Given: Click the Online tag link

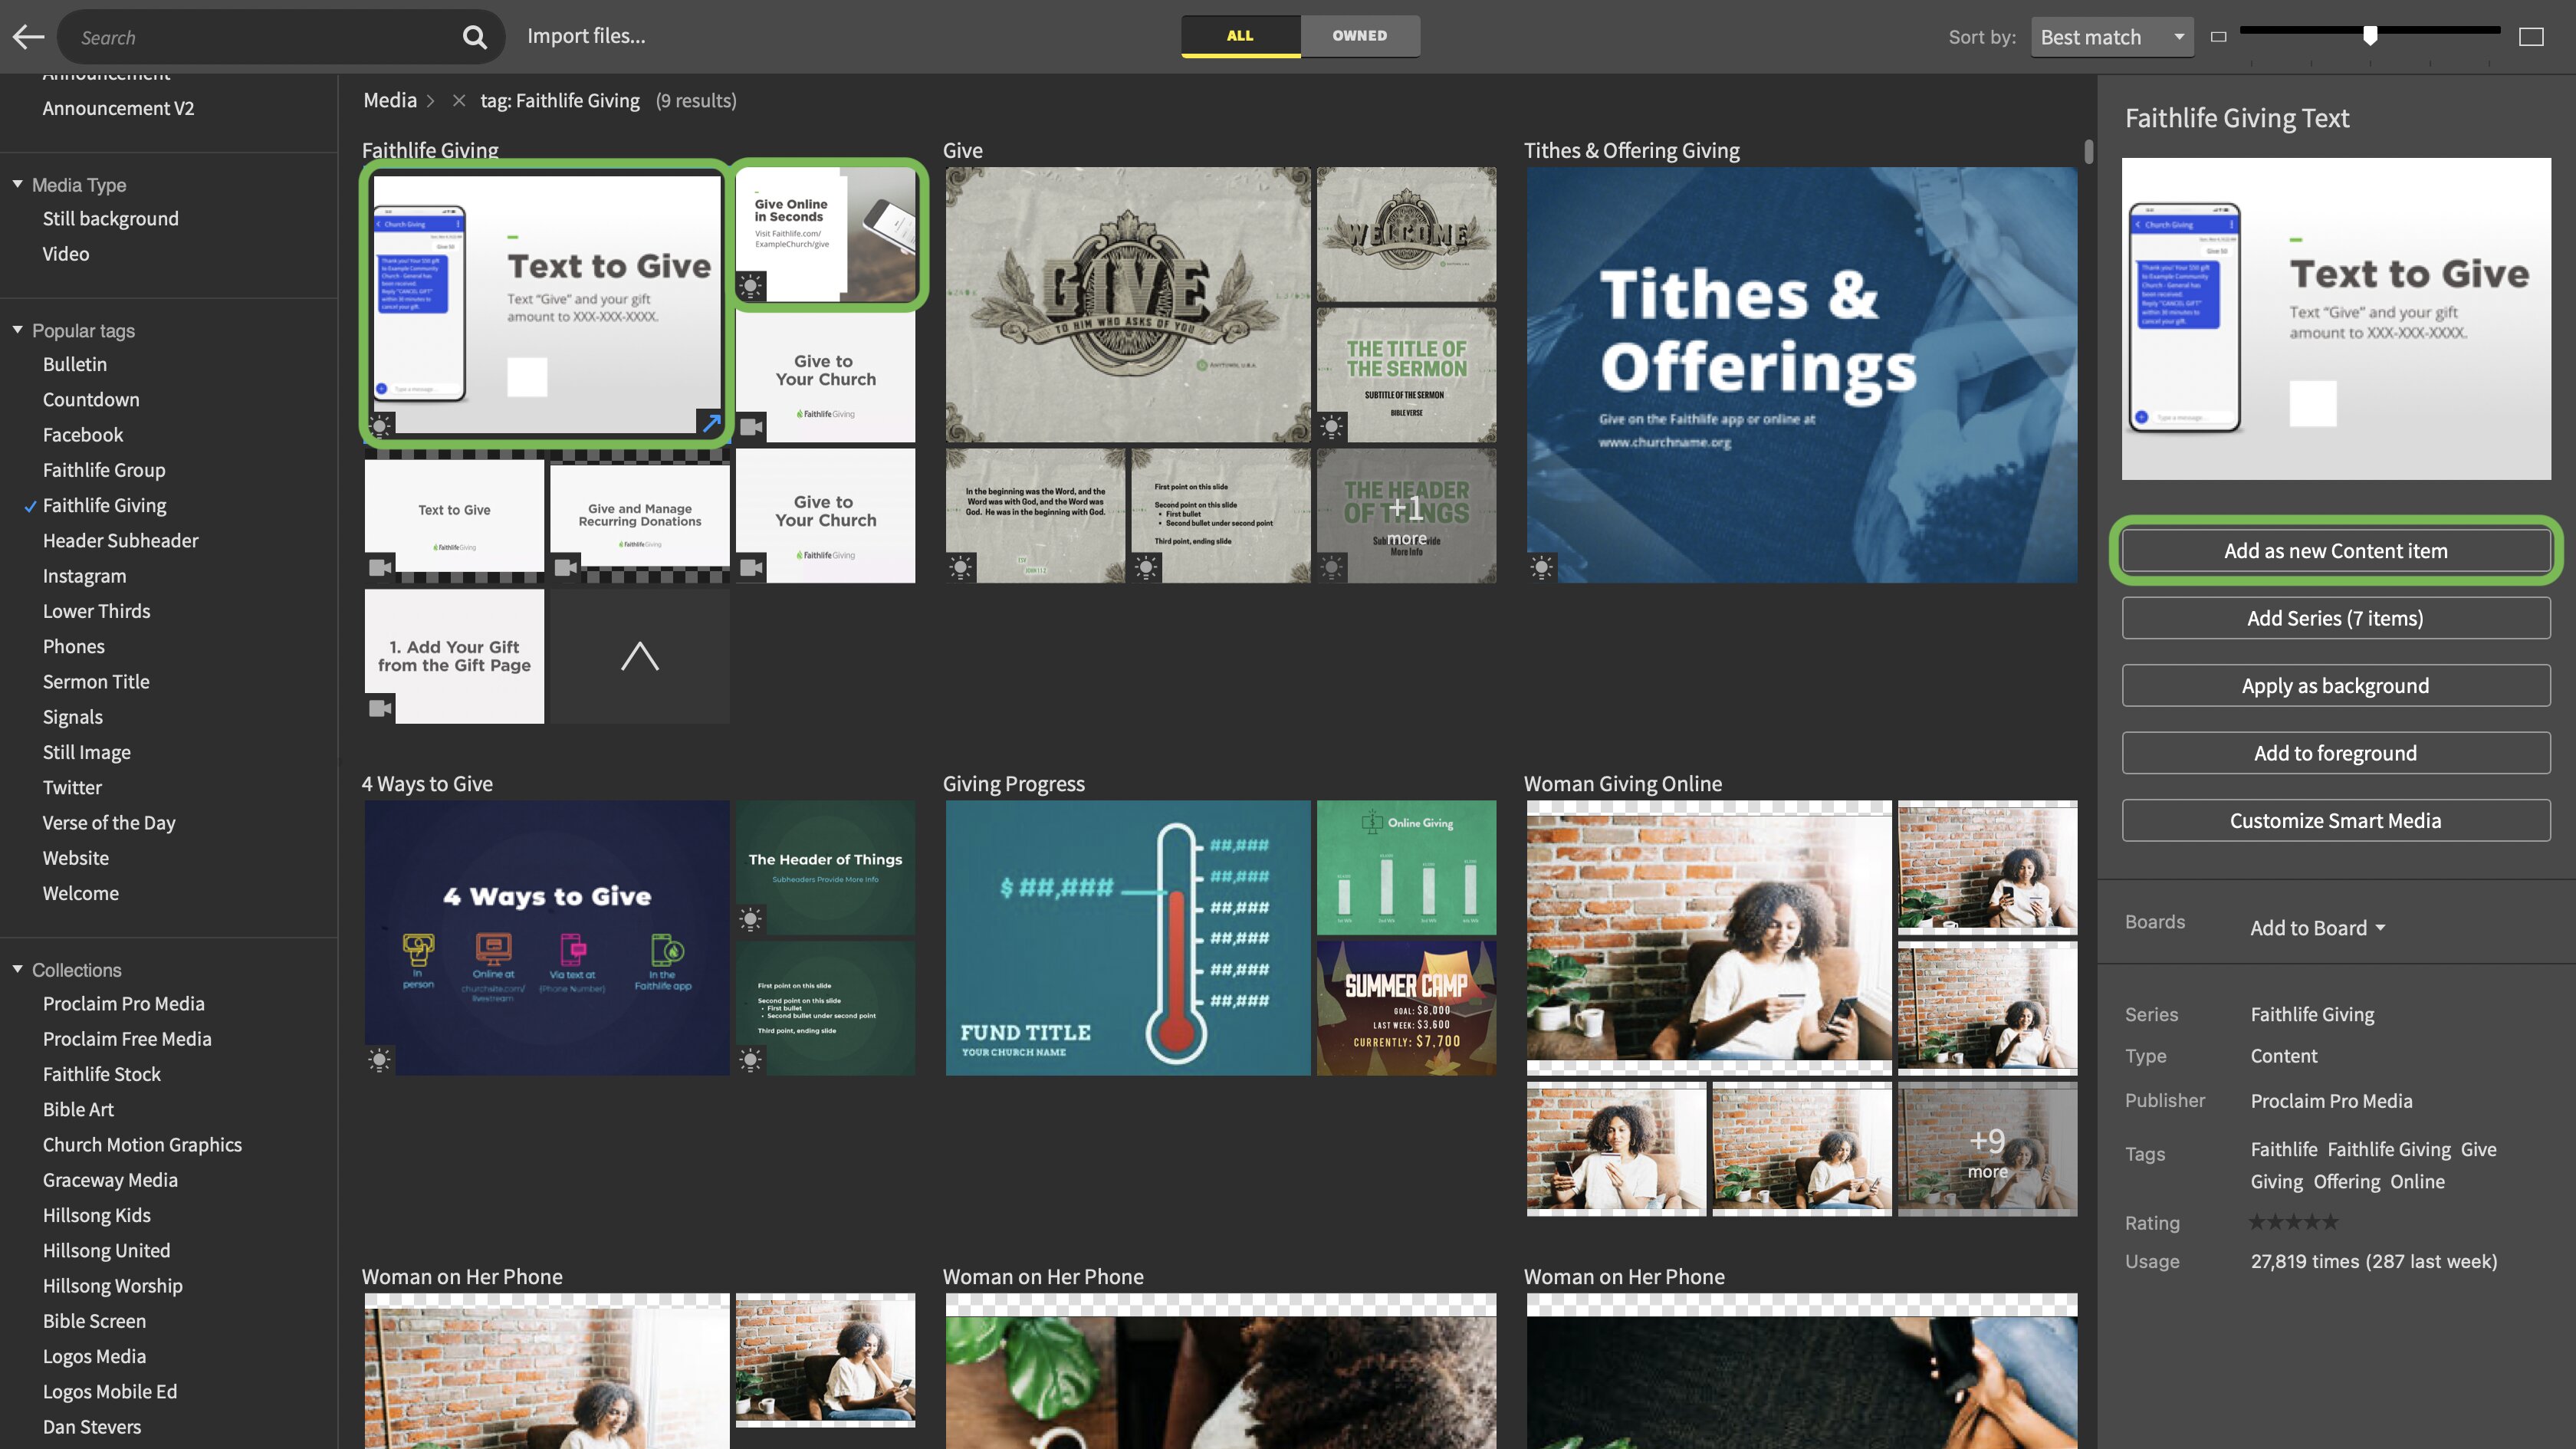Looking at the screenshot, I should (x=2417, y=1181).
